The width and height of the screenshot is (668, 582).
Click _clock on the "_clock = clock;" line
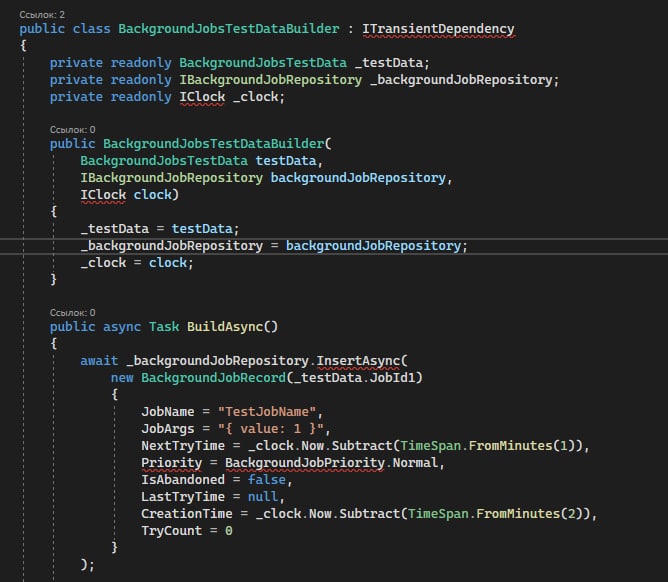pyautogui.click(x=103, y=263)
